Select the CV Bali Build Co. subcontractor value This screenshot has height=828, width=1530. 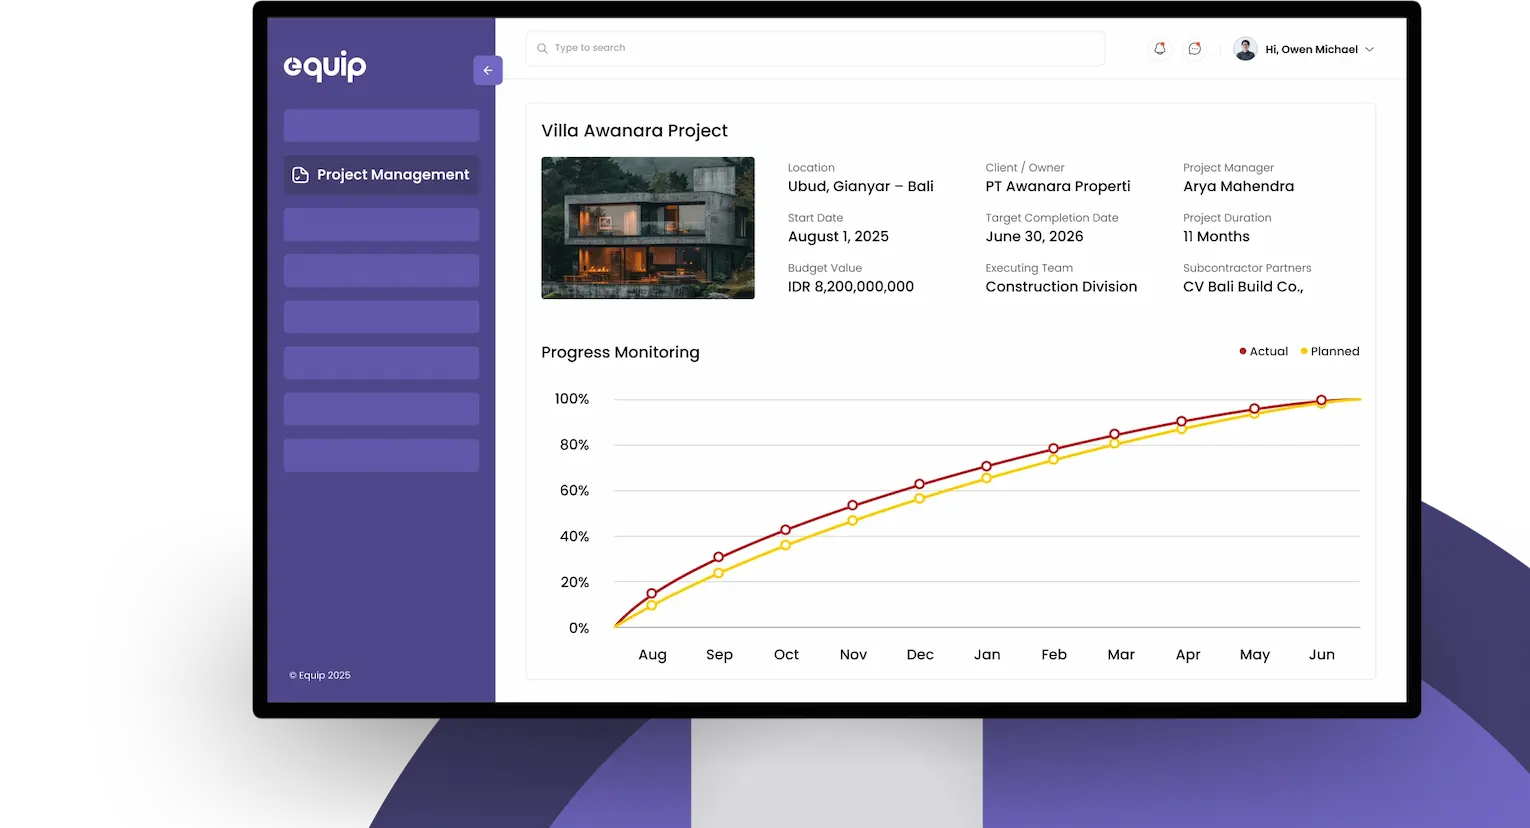pyautogui.click(x=1243, y=286)
